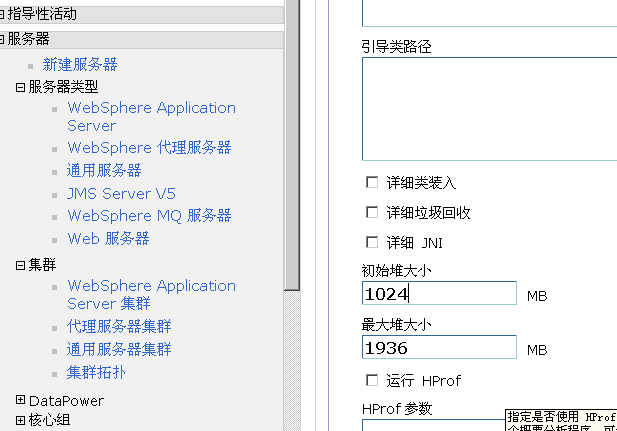Click the HProf 参数 label text
The image size is (617, 431).
pos(397,409)
